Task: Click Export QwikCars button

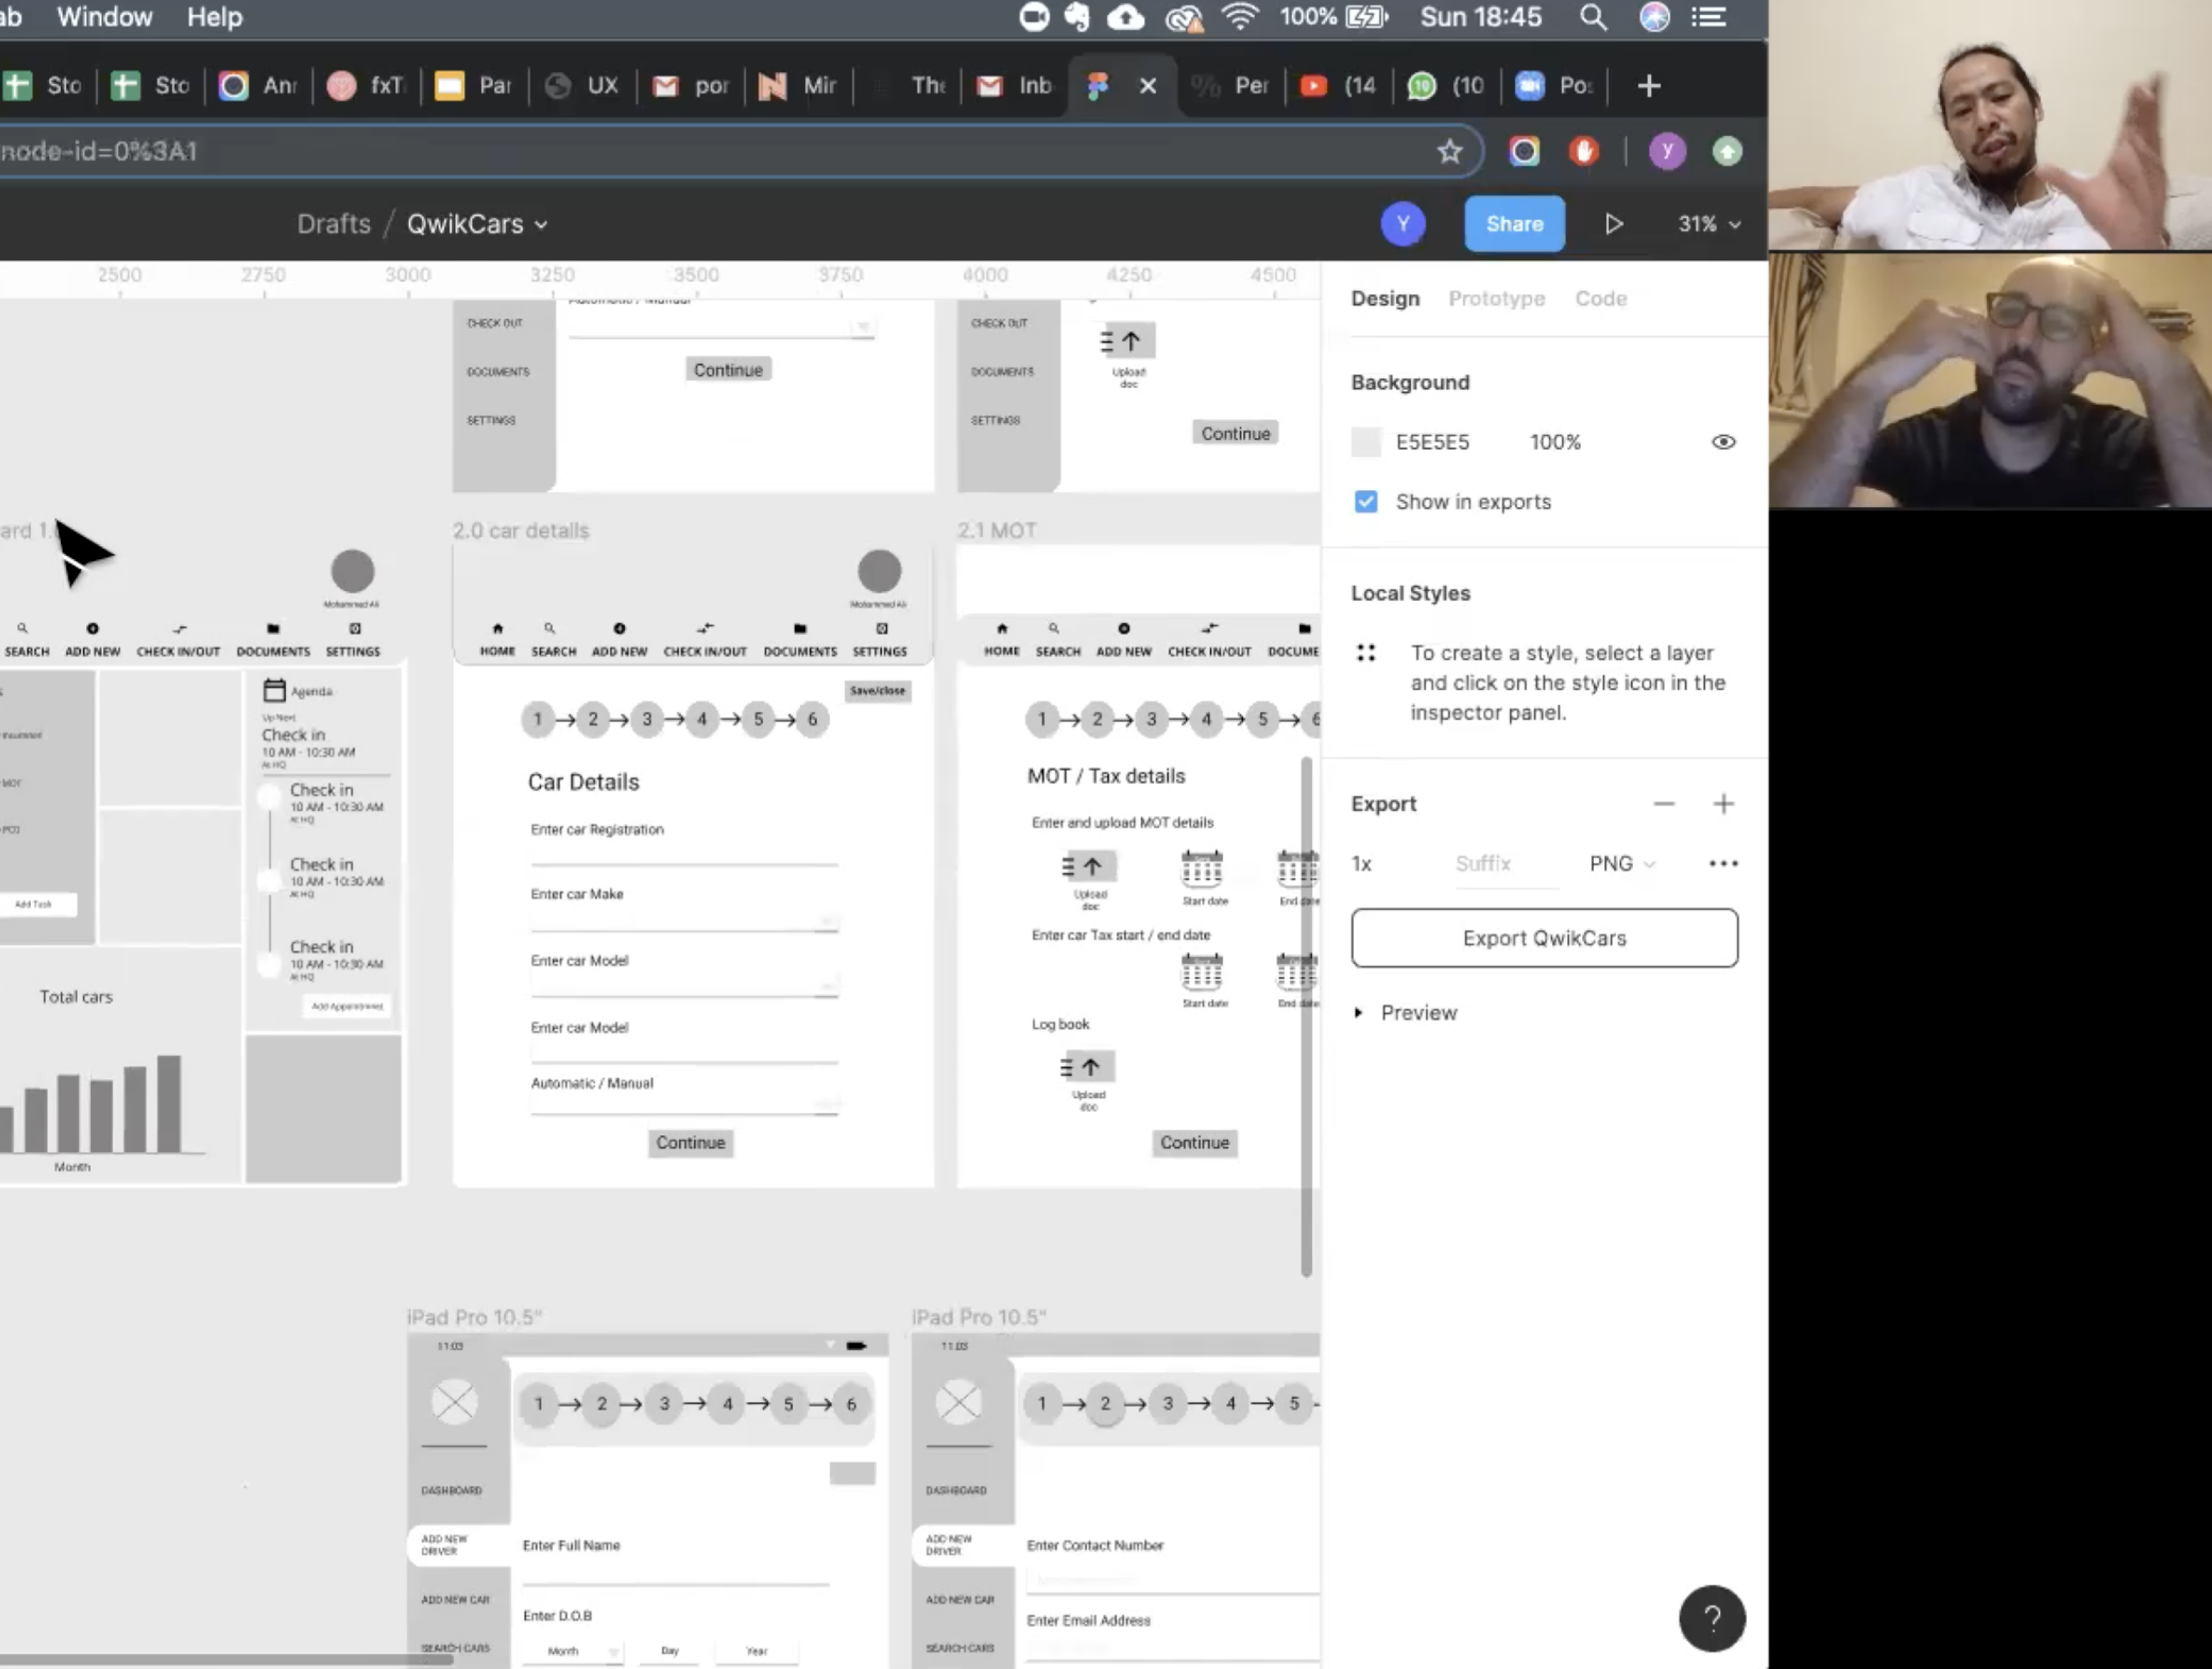Action: [1544, 938]
